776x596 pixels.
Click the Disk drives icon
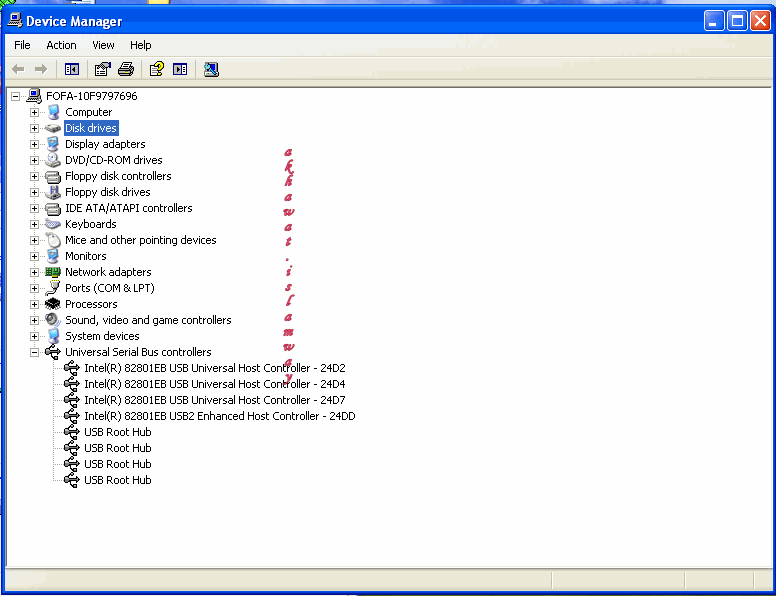click(53, 128)
